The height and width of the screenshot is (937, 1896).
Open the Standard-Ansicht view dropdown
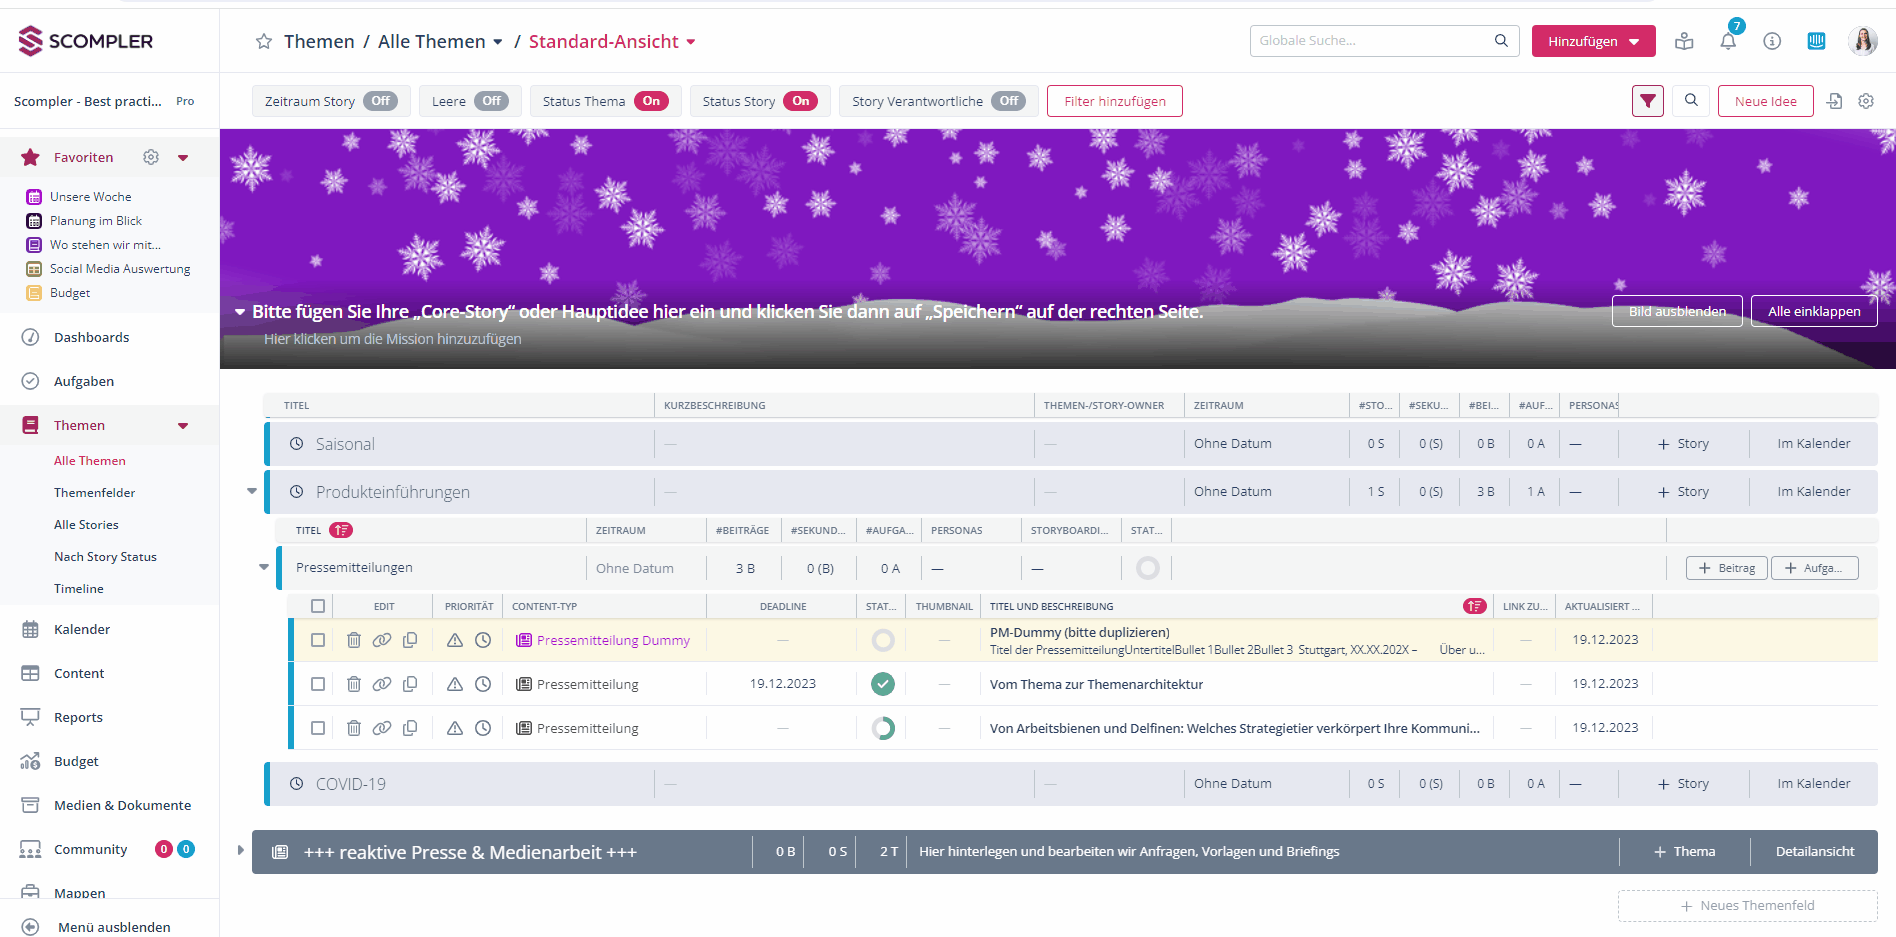coord(690,42)
